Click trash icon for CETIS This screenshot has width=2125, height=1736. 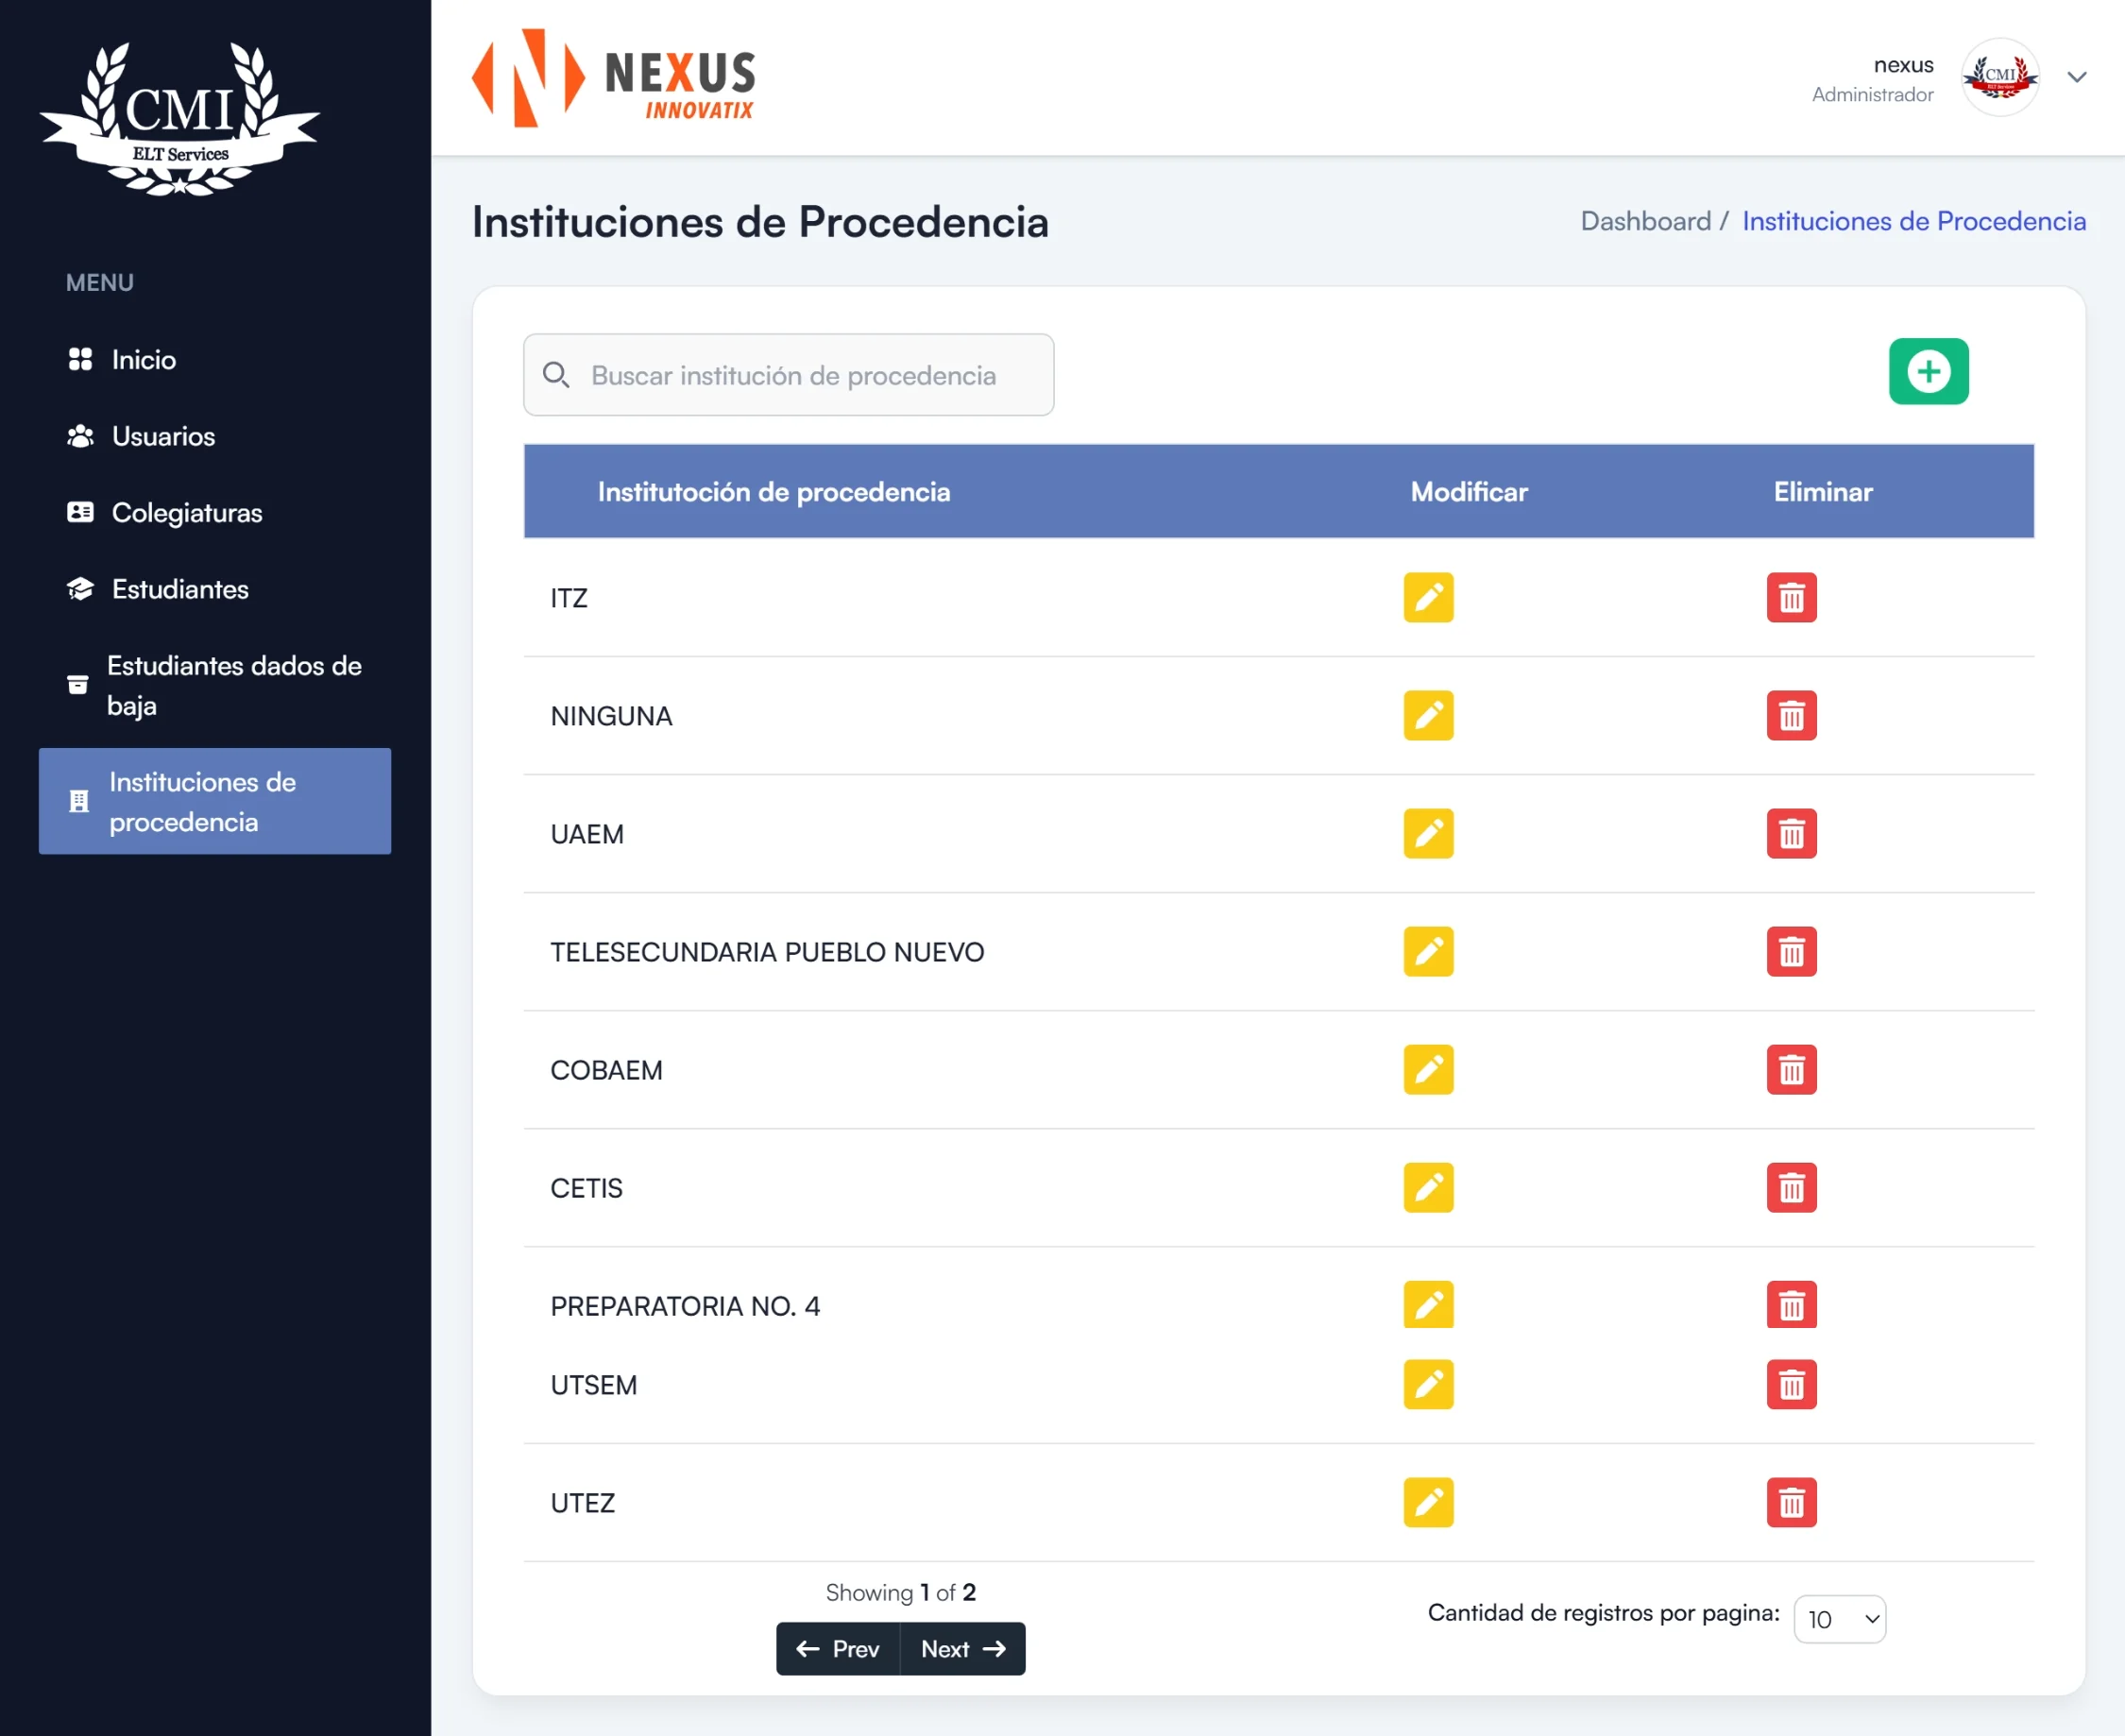pyautogui.click(x=1790, y=1188)
